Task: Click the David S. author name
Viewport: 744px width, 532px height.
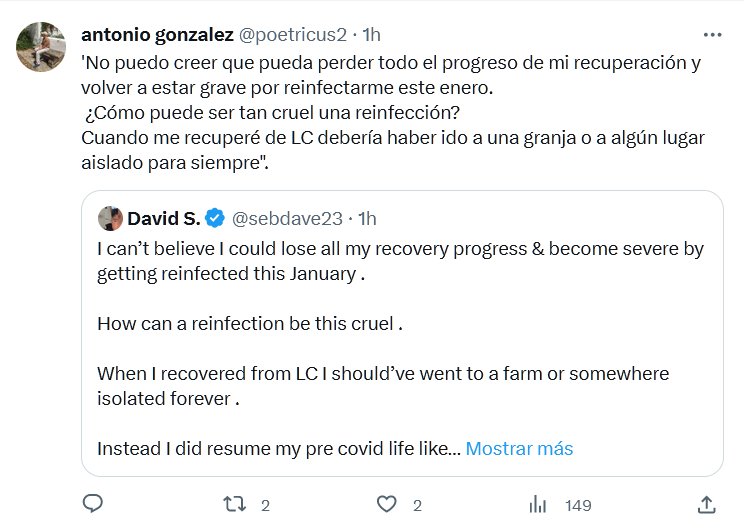Action: pyautogui.click(x=163, y=218)
